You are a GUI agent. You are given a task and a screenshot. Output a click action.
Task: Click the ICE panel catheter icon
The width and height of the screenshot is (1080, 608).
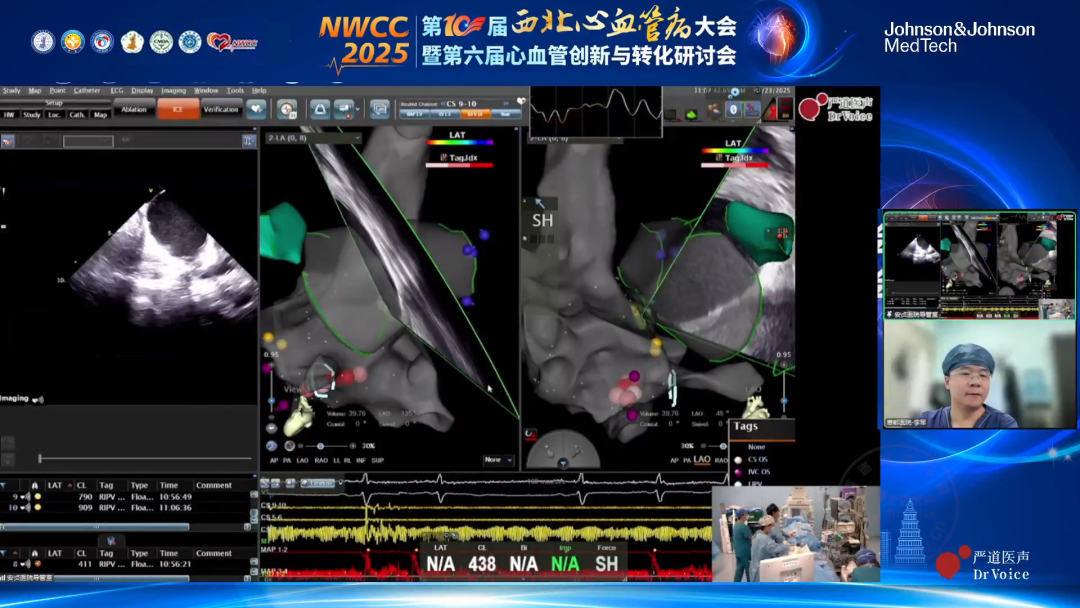tap(8, 141)
